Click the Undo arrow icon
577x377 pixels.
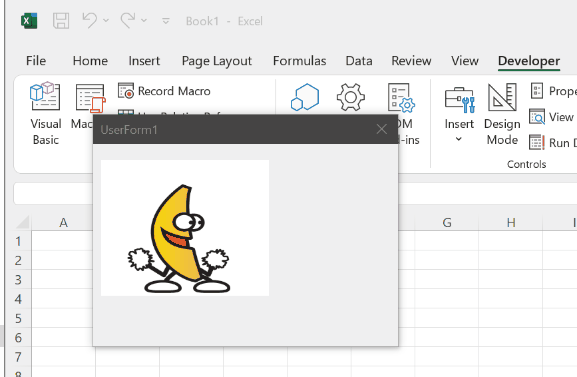coord(89,20)
